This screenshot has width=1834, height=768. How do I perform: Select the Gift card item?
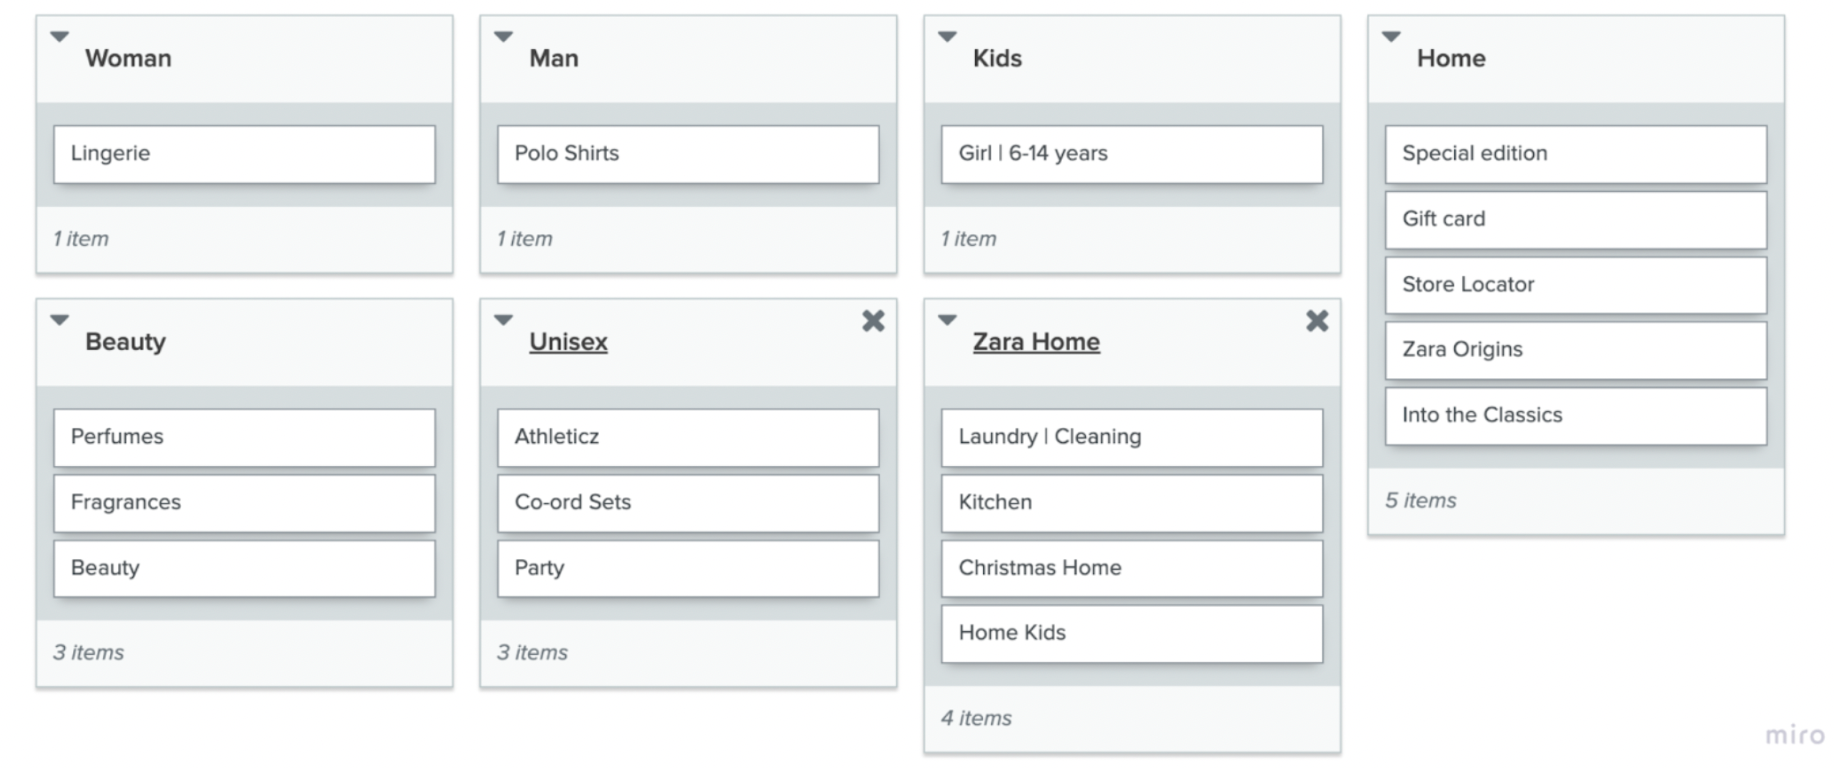[1575, 219]
